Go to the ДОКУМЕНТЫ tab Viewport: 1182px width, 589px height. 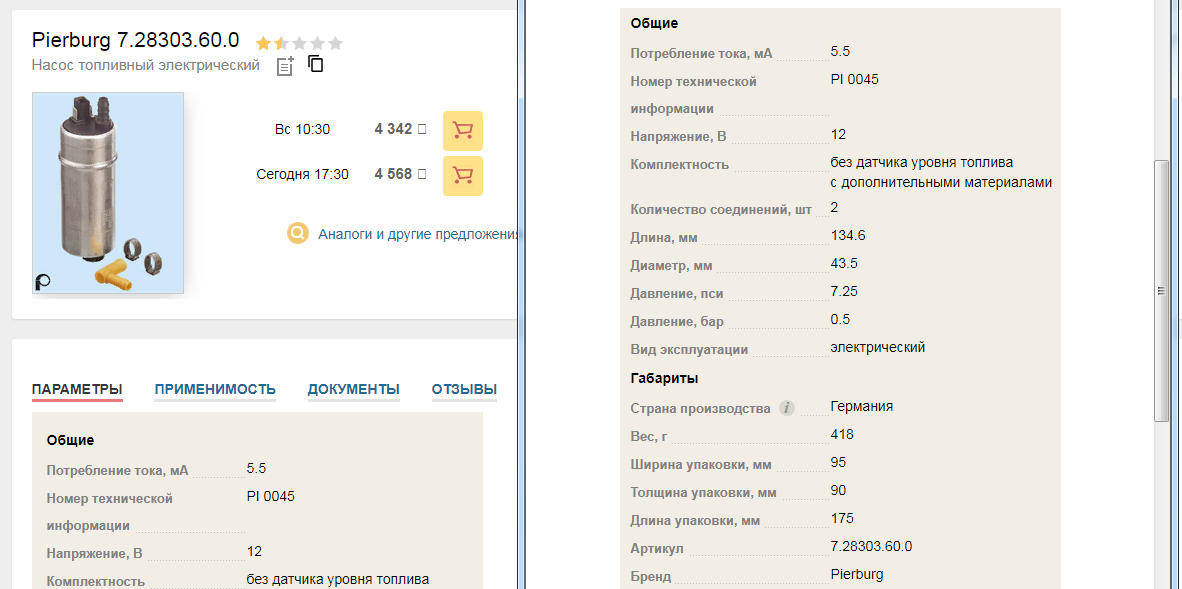click(x=353, y=389)
